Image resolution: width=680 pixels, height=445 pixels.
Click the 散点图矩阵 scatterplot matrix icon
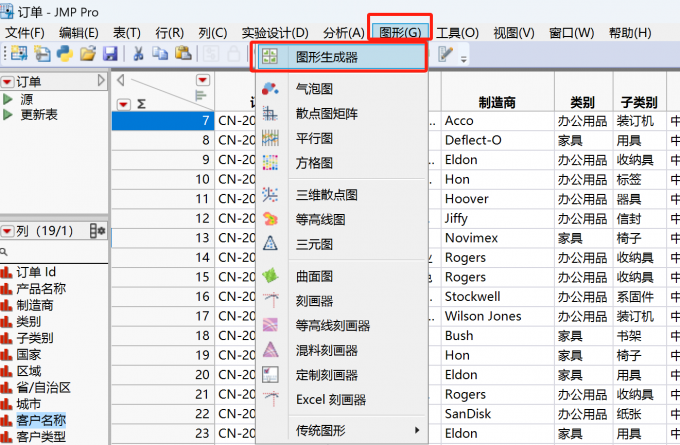click(270, 114)
